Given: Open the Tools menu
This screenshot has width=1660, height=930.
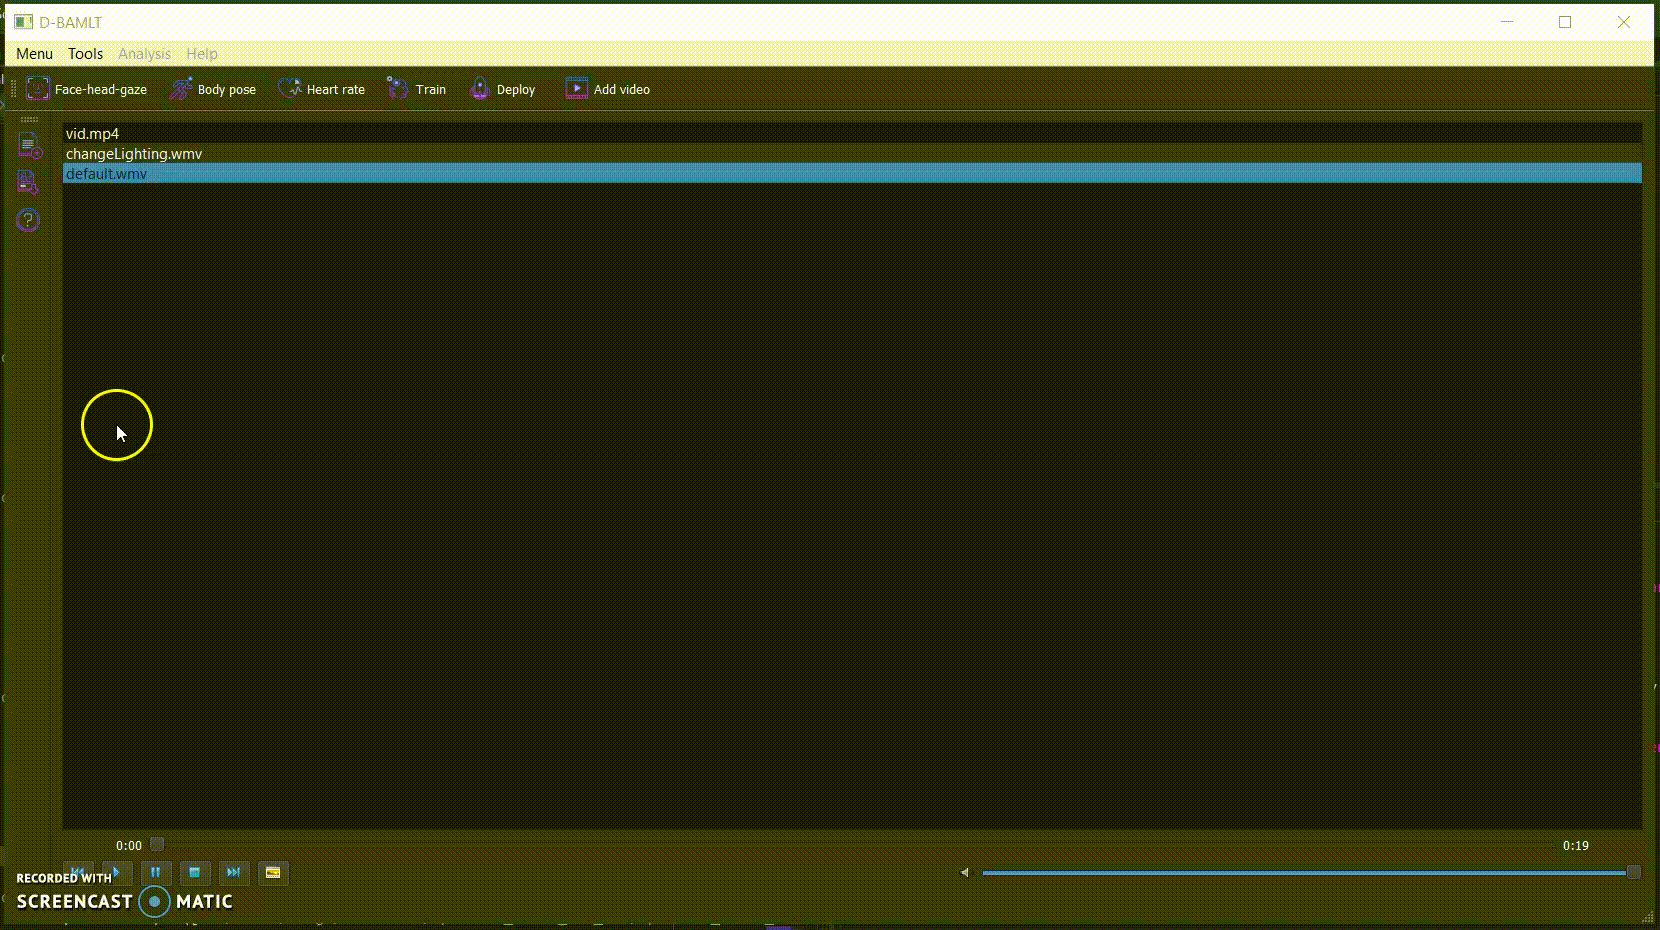Looking at the screenshot, I should click(x=85, y=54).
